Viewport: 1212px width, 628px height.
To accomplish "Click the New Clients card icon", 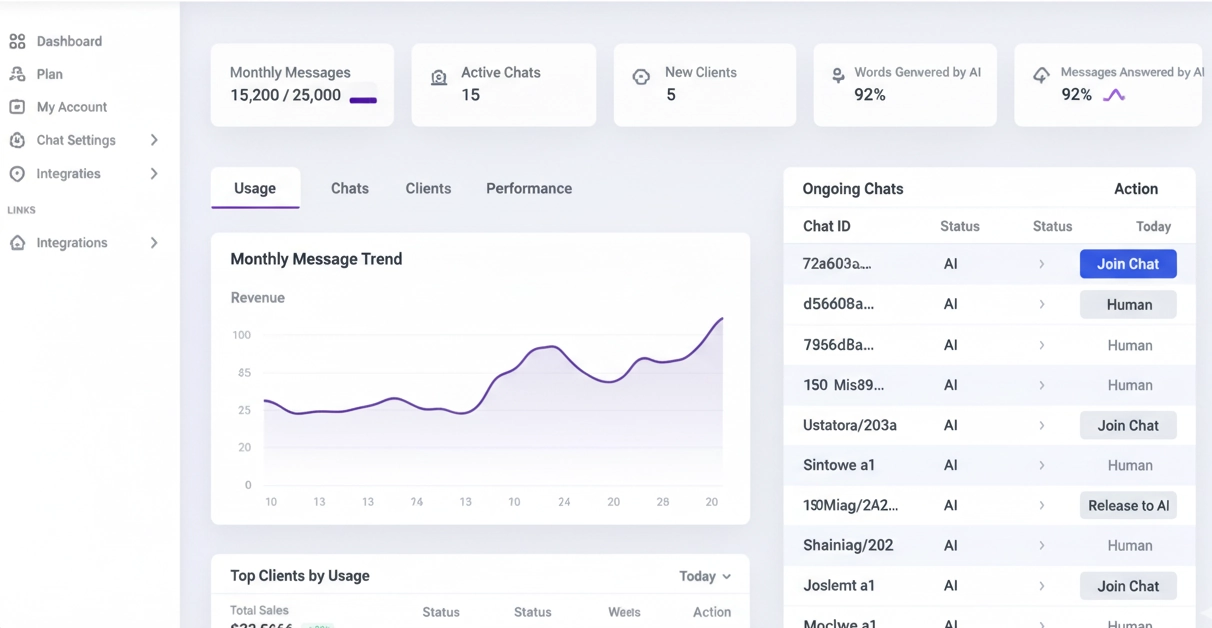I will click(641, 77).
